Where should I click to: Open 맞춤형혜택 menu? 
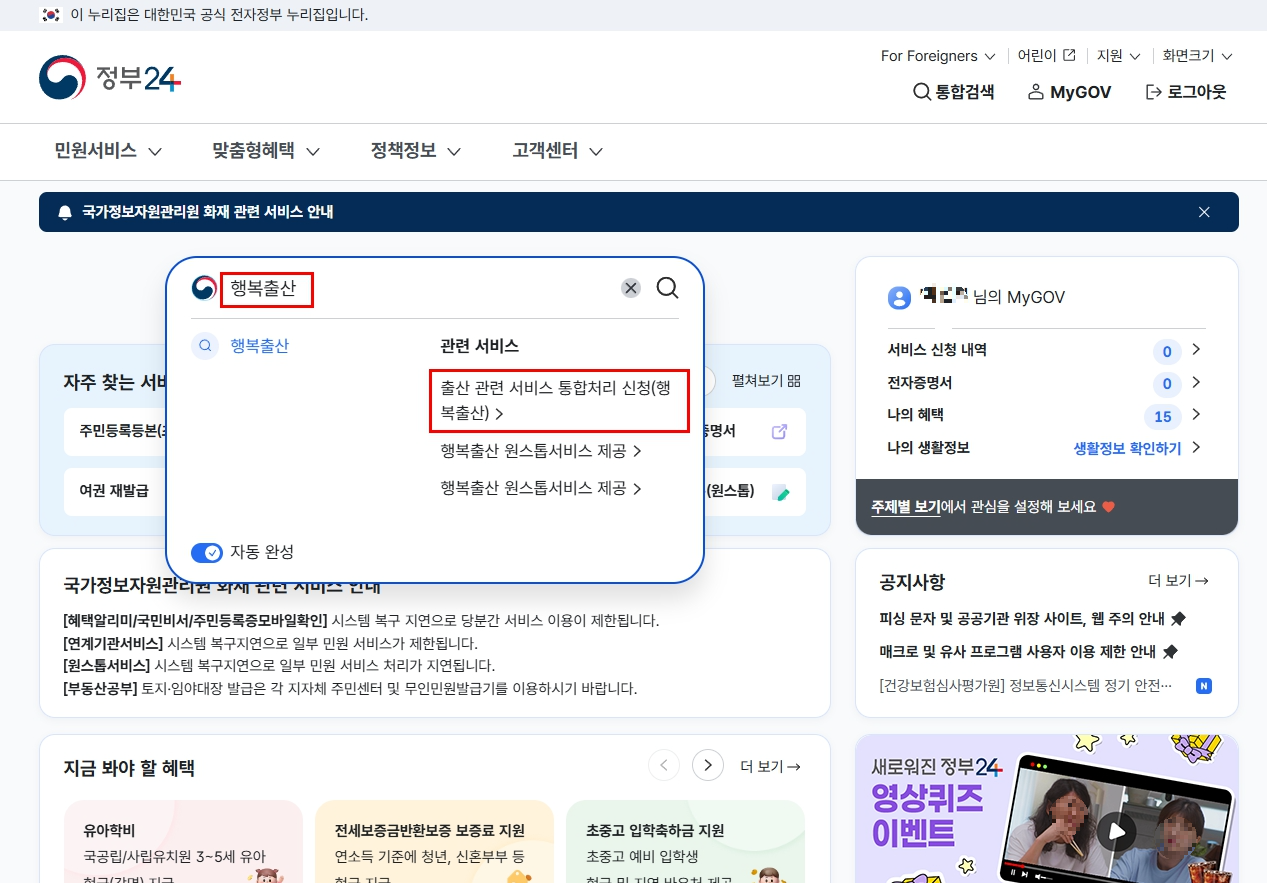click(x=266, y=151)
